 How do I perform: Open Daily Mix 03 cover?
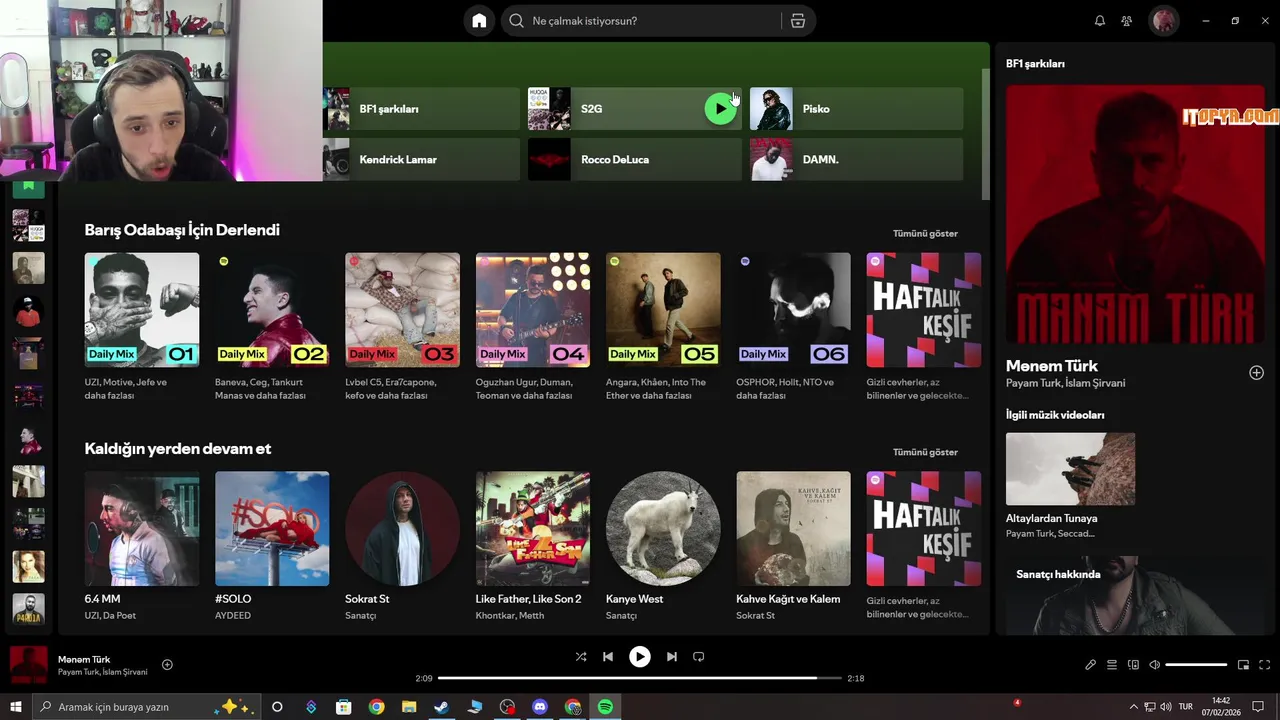[402, 310]
